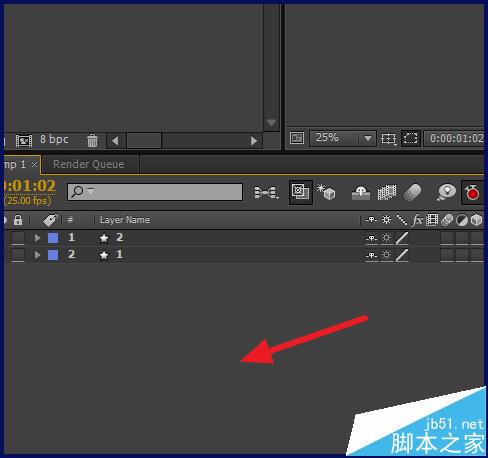Click the Brainstorm lightbulb icon
The width and height of the screenshot is (488, 458).
(x=446, y=192)
